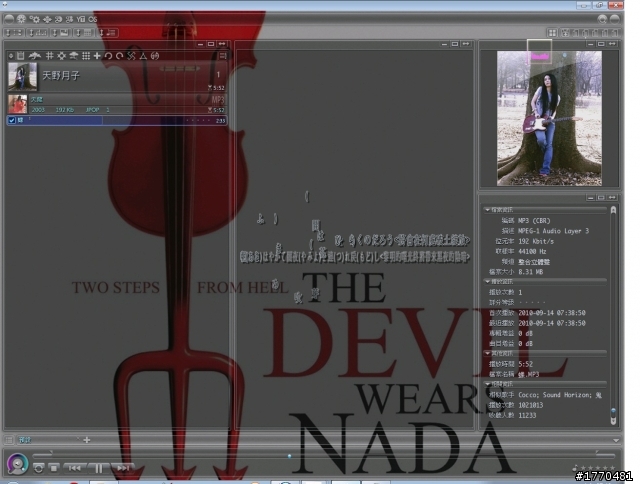Click the horizontal arrows button of lyrics panel
Screen dimensions: 640x484
coord(465,44)
